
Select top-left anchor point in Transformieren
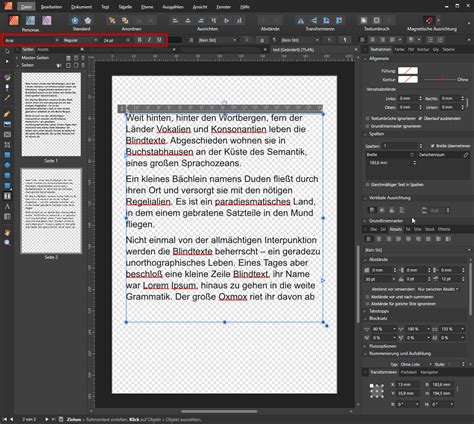click(x=371, y=386)
